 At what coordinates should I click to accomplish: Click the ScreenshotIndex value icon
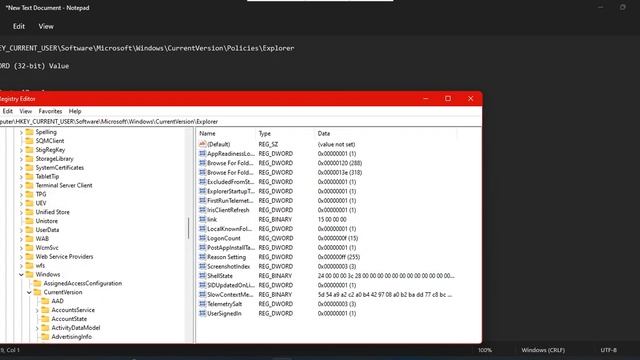(202, 266)
